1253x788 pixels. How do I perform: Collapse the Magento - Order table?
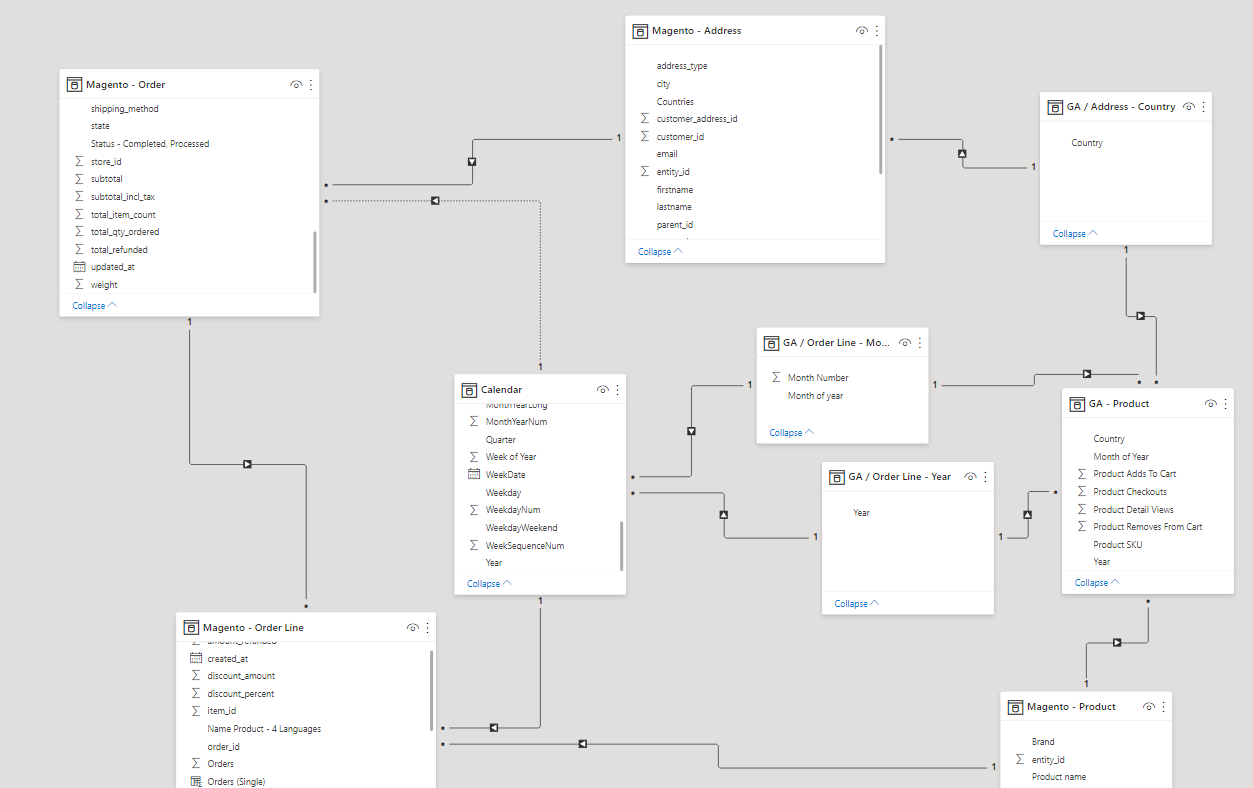pyautogui.click(x=95, y=305)
